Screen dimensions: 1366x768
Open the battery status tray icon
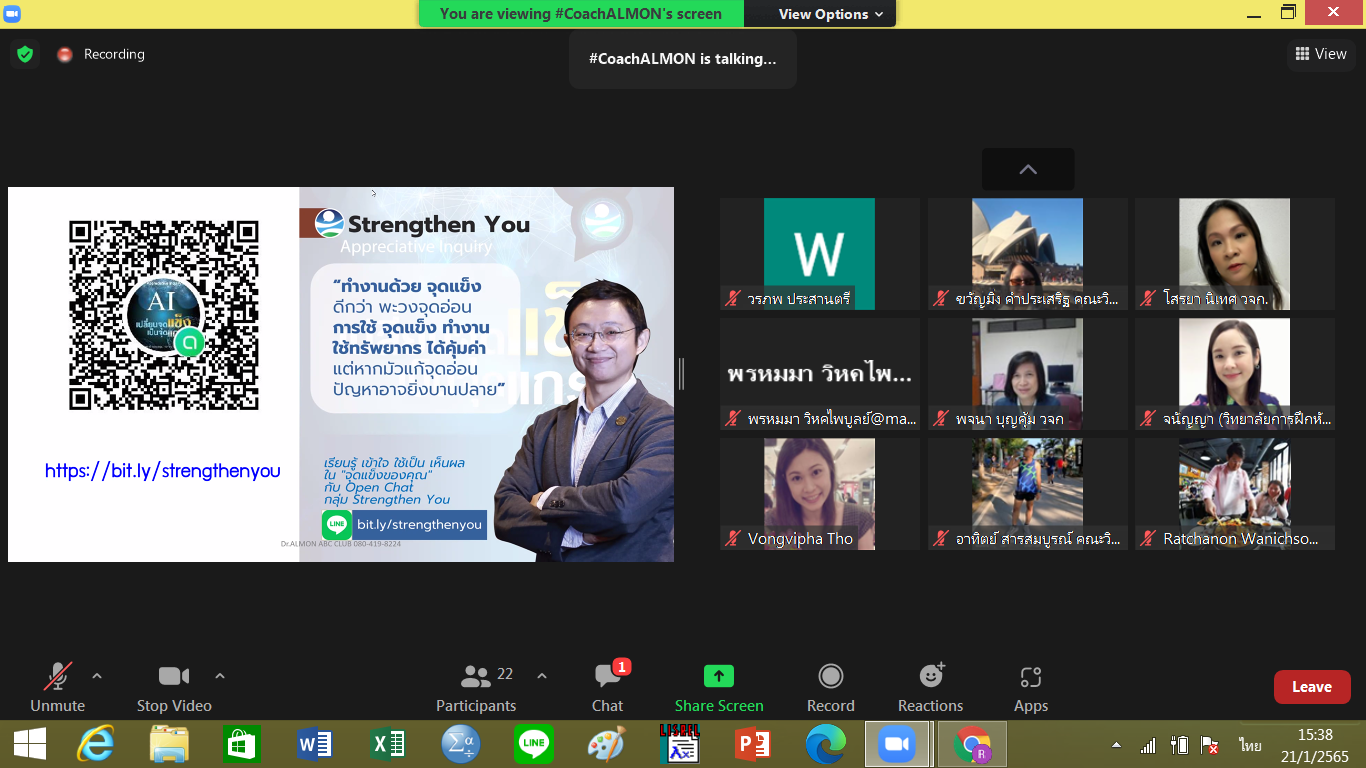pos(1180,745)
